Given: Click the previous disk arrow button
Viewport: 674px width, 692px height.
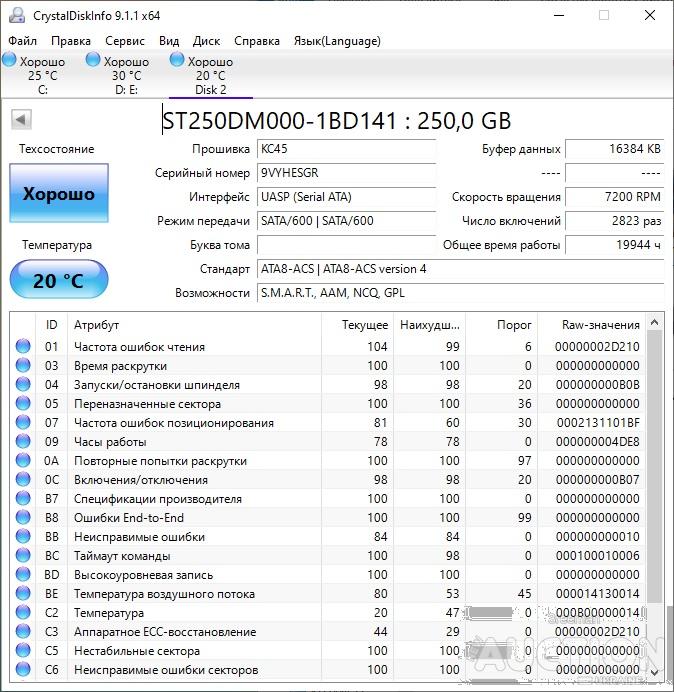Looking at the screenshot, I should coord(21,119).
